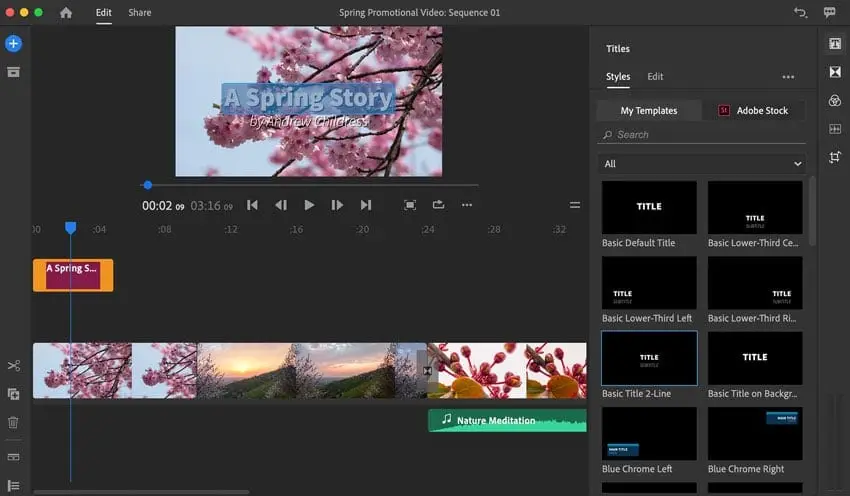Viewport: 850px width, 496px height.
Task: Select the Styles tab in Titles panel
Action: (x=618, y=76)
